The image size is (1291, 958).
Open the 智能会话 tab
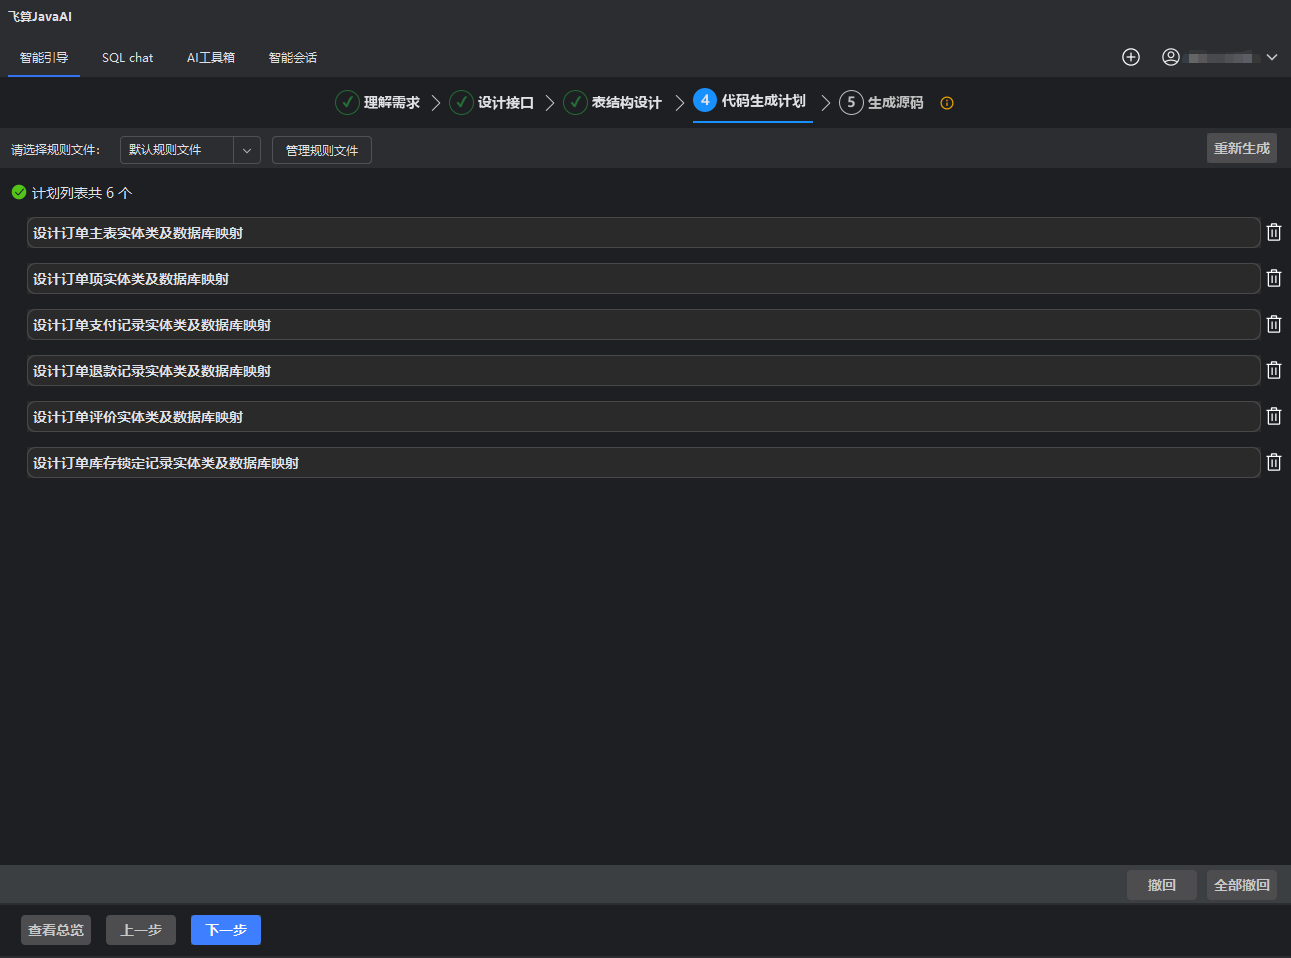pyautogui.click(x=293, y=58)
